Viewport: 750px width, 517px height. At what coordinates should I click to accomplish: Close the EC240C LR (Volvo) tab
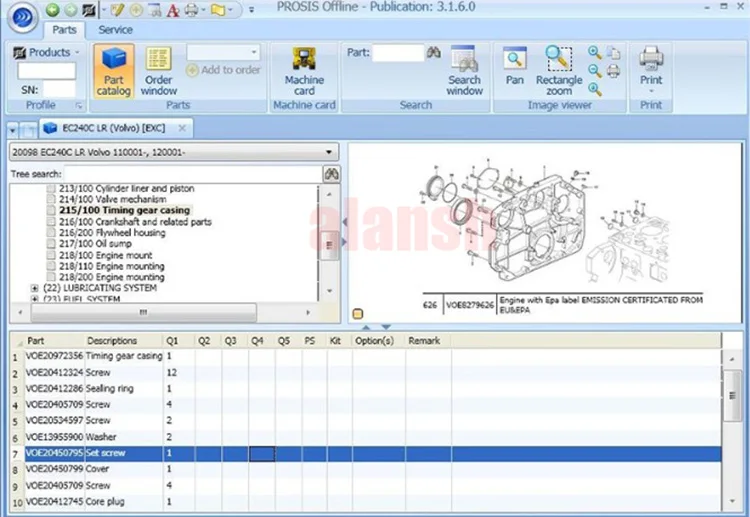point(182,128)
